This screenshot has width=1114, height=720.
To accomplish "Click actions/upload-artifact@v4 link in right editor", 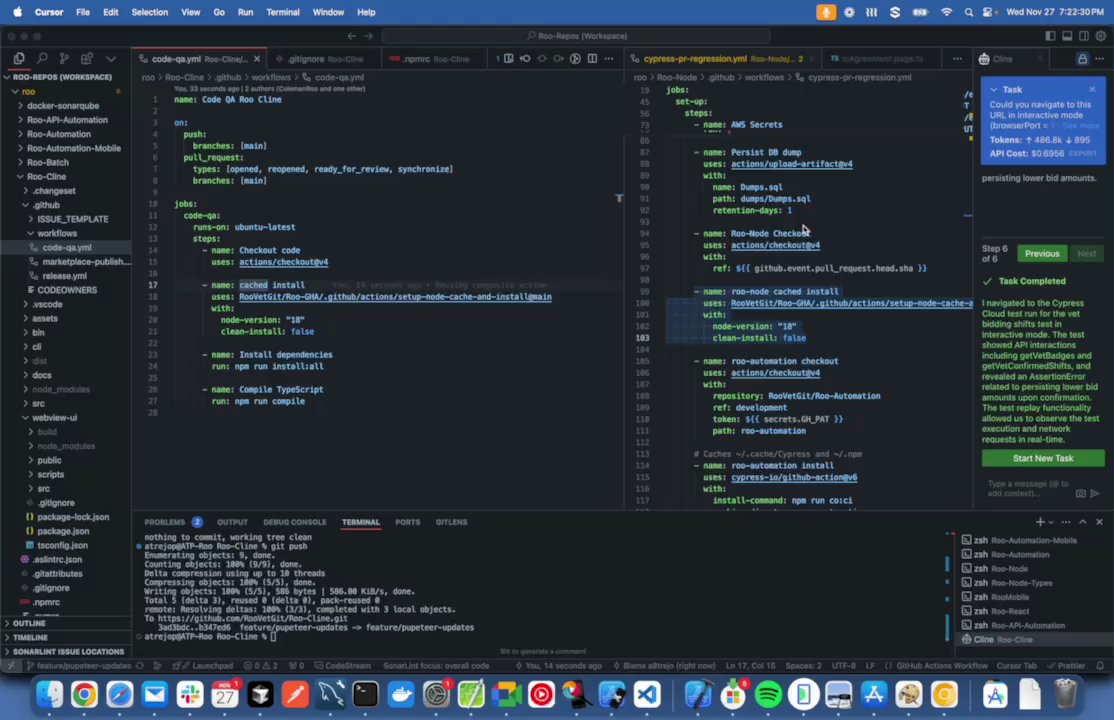I will [x=791, y=164].
